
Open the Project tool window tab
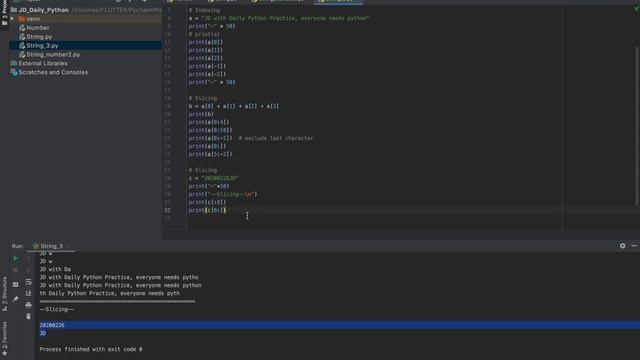[4, 13]
